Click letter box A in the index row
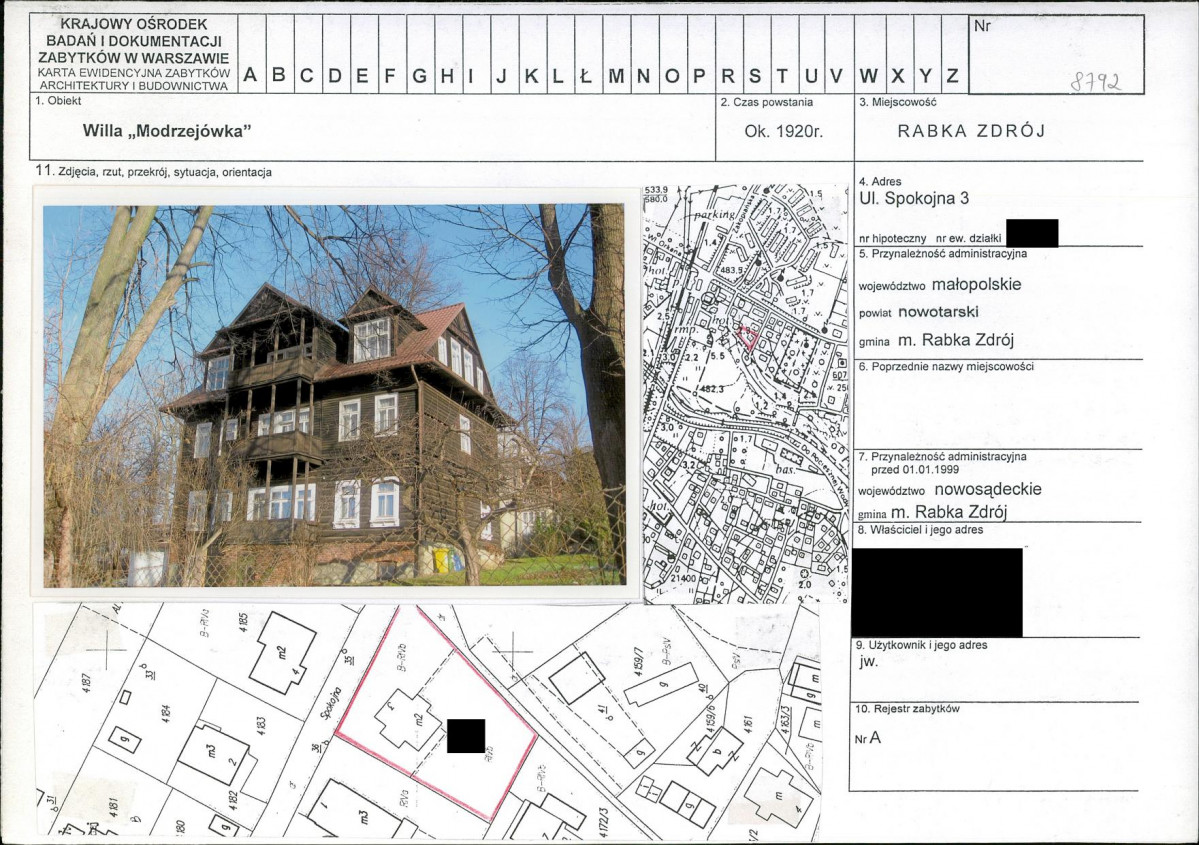Screen dimensions: 1199x845 coord(250,75)
